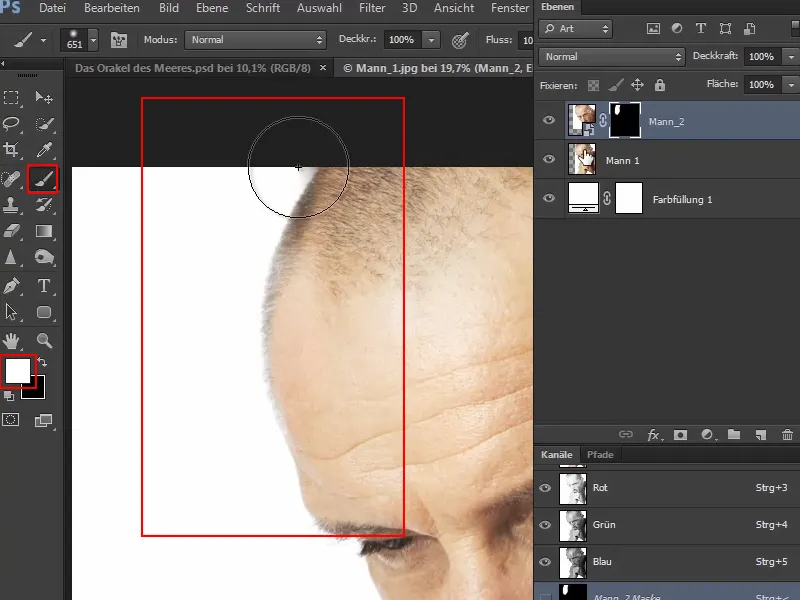Toggle lock position icon

(637, 85)
